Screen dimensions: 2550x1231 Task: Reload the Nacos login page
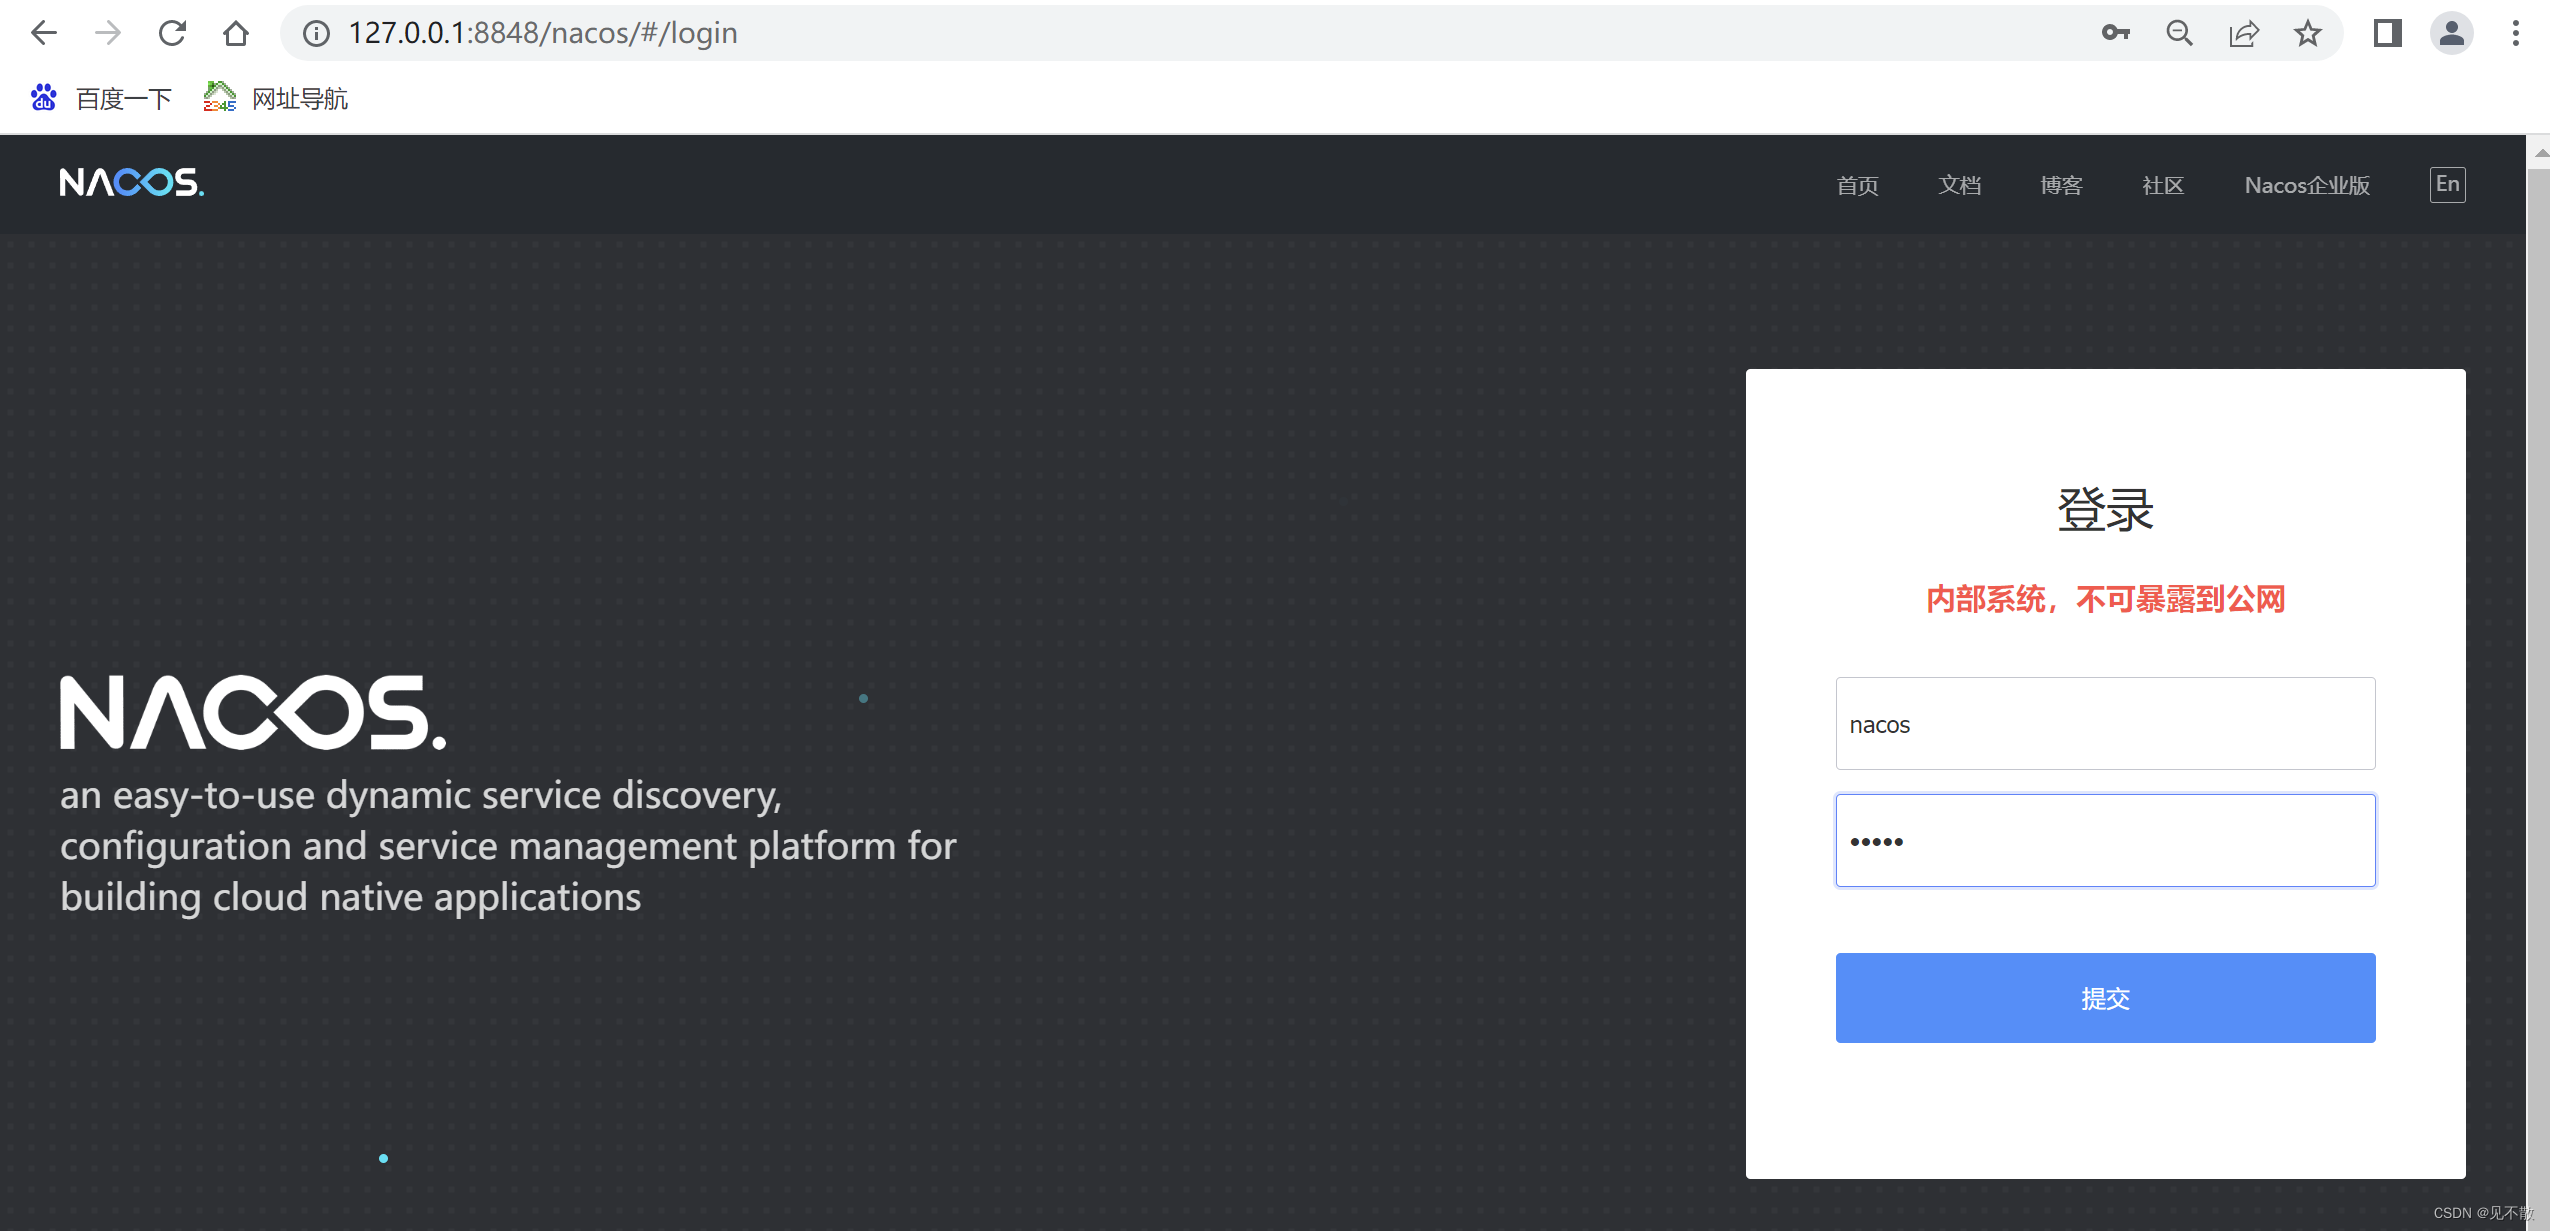(x=172, y=33)
